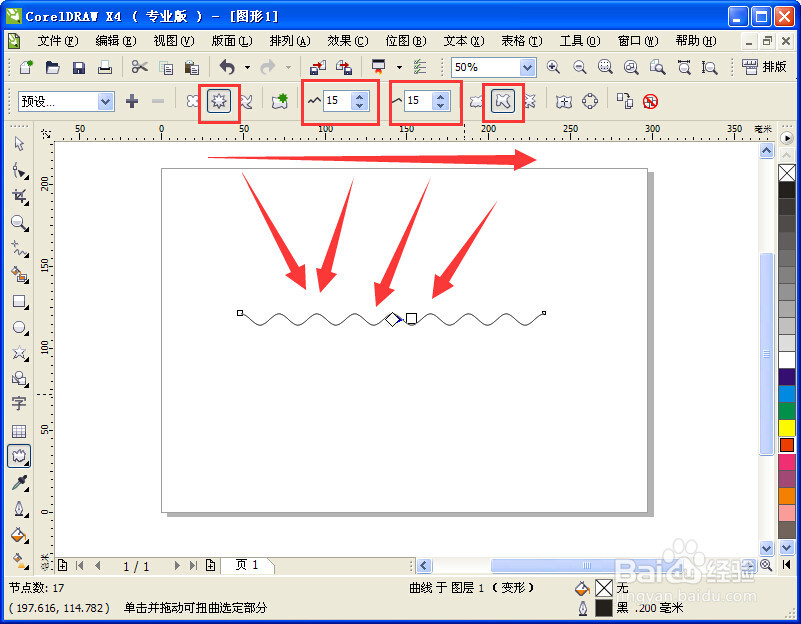801x624 pixels.
Task: Add a new preset with the plus button
Action: 131,101
